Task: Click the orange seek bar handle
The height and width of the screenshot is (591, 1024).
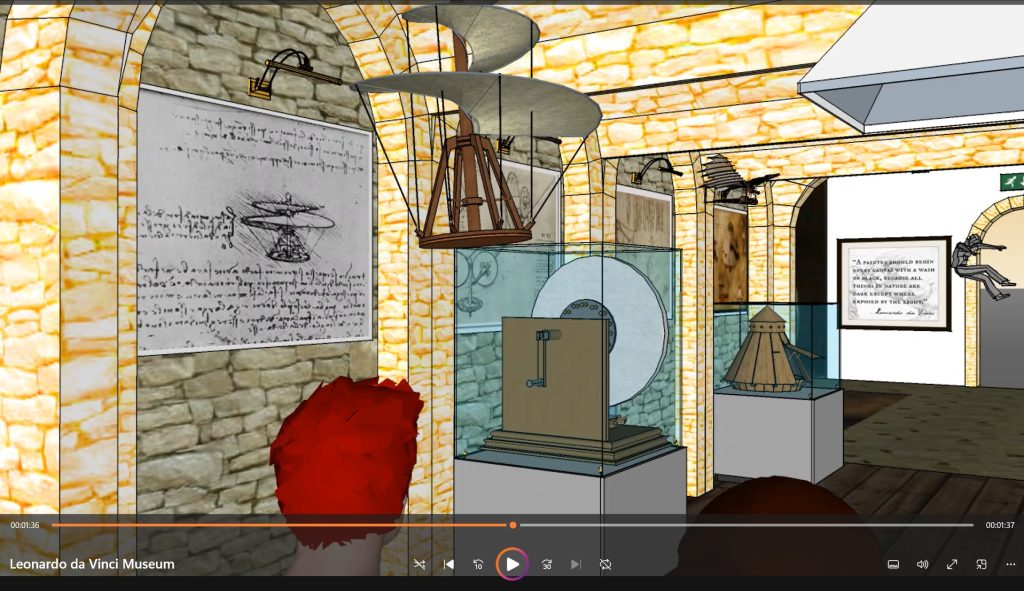Action: [513, 525]
